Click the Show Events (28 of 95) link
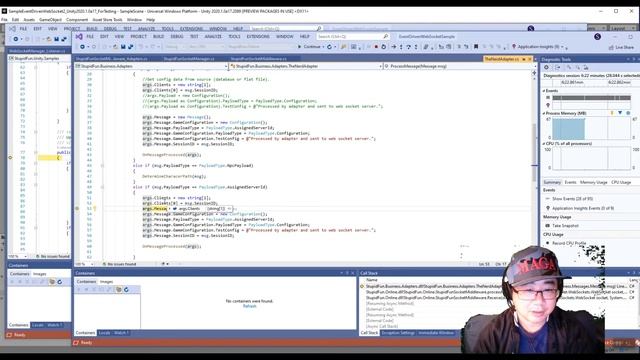 572,199
